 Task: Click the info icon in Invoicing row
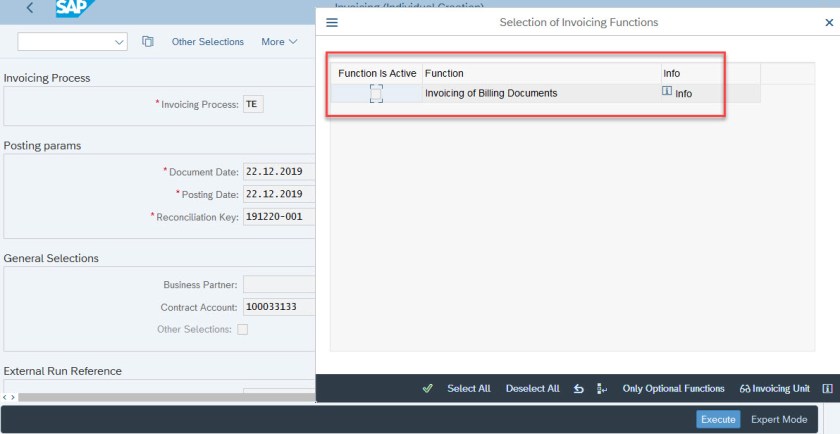click(x=667, y=91)
